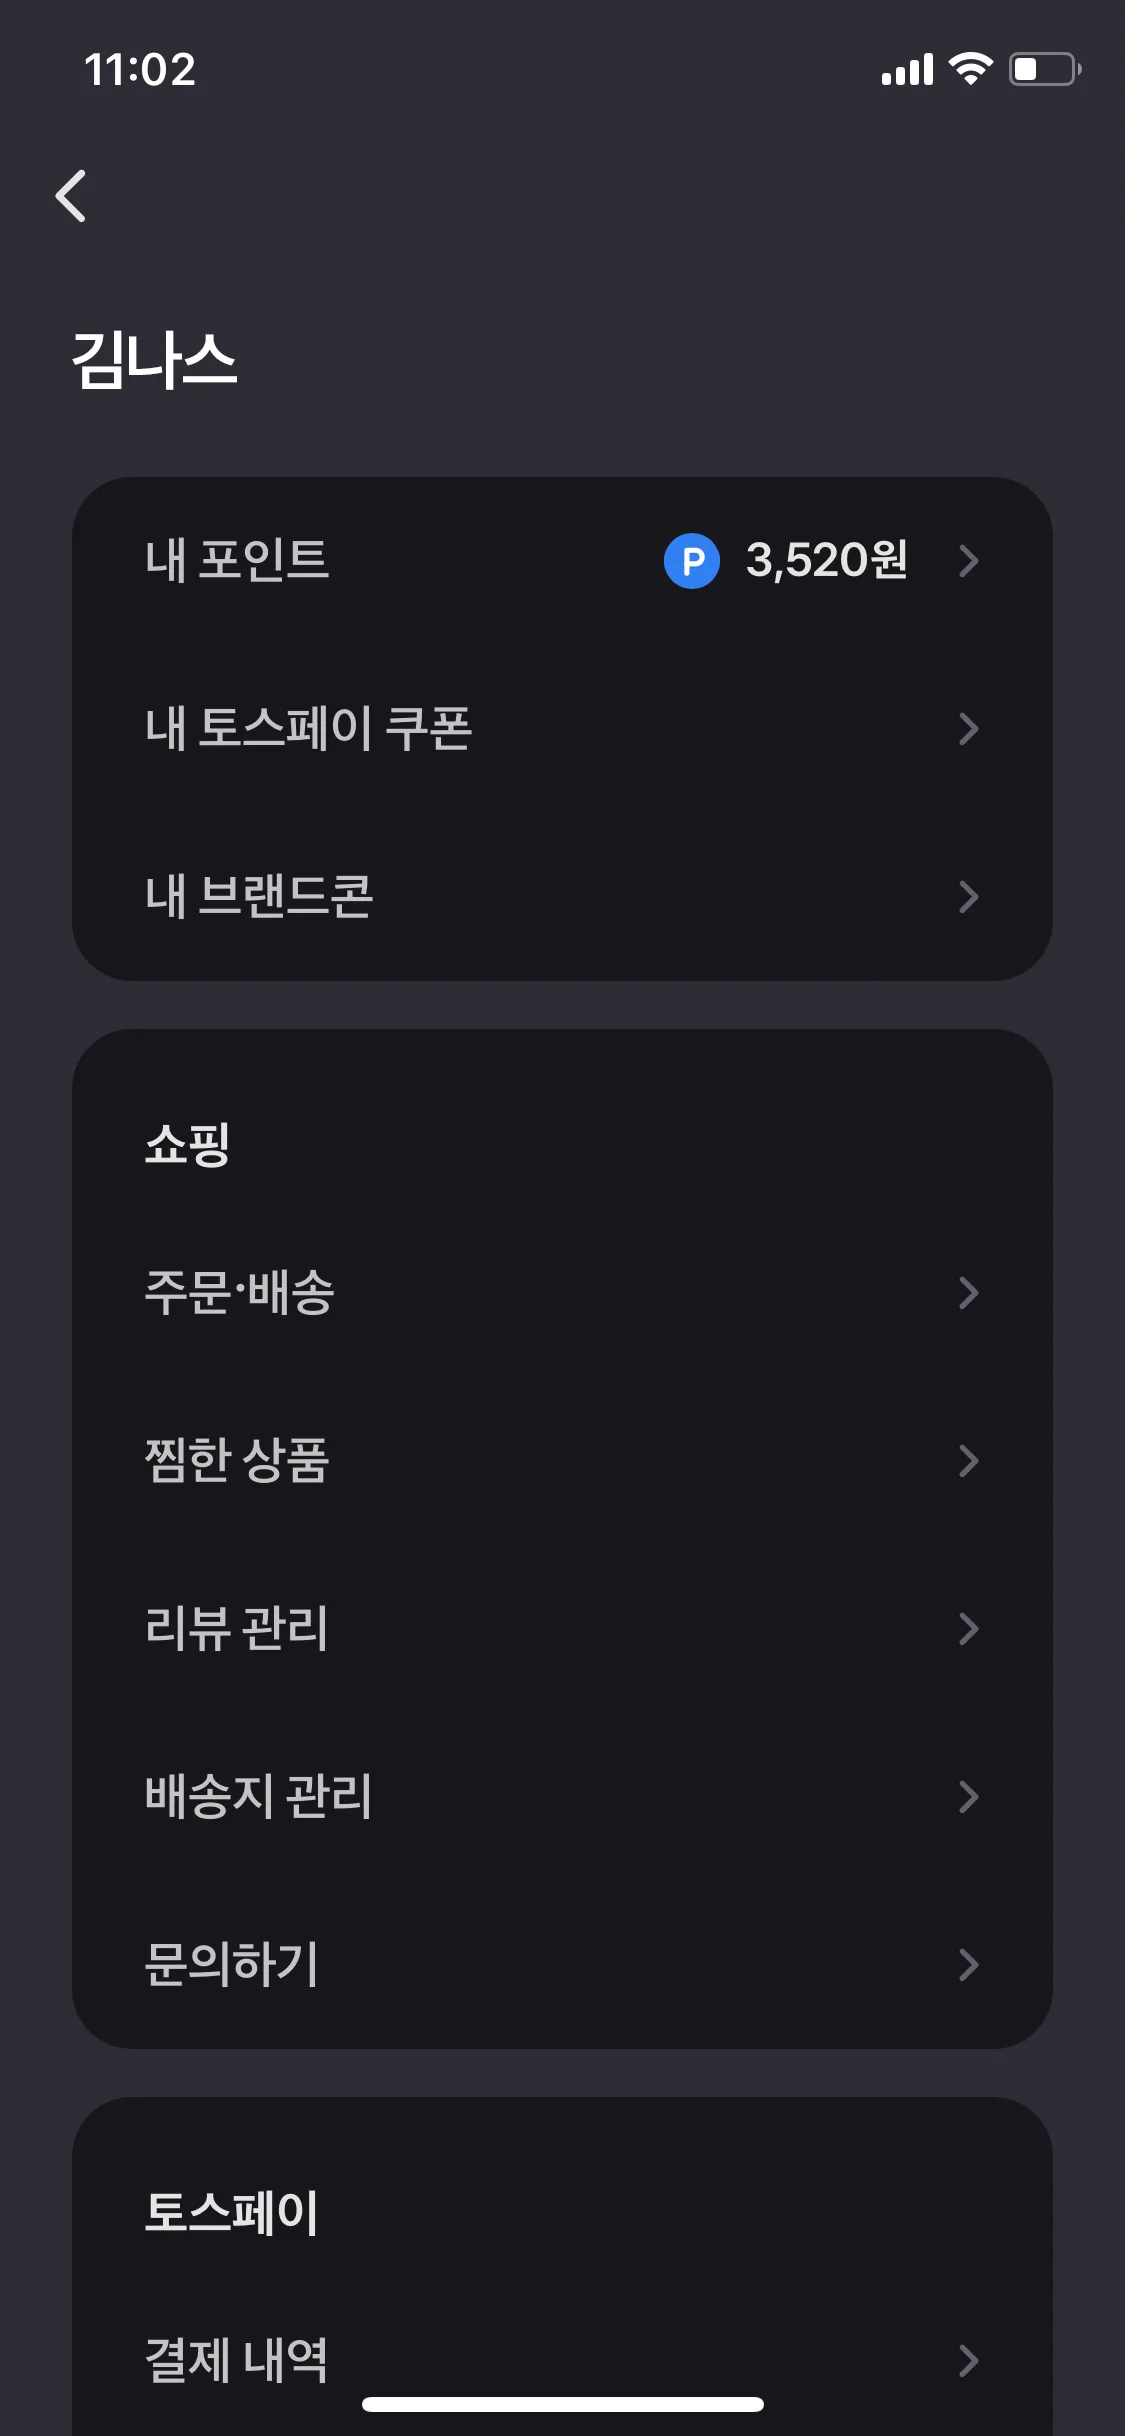This screenshot has height=2436, width=1125.
Task: Go to 리뷰 관리
Action: 562,1629
